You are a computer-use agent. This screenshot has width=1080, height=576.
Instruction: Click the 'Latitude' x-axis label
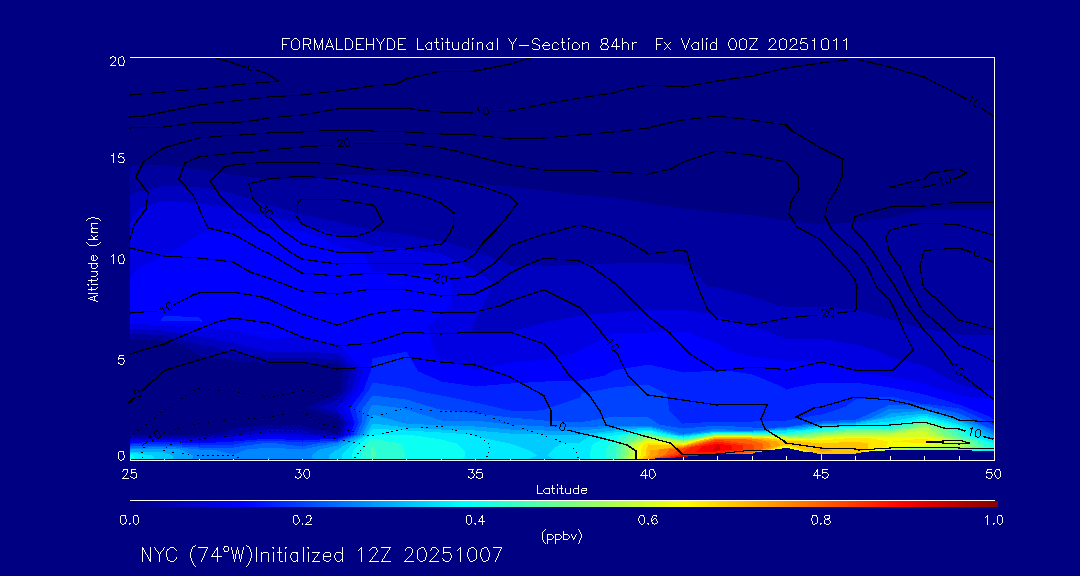tap(561, 489)
